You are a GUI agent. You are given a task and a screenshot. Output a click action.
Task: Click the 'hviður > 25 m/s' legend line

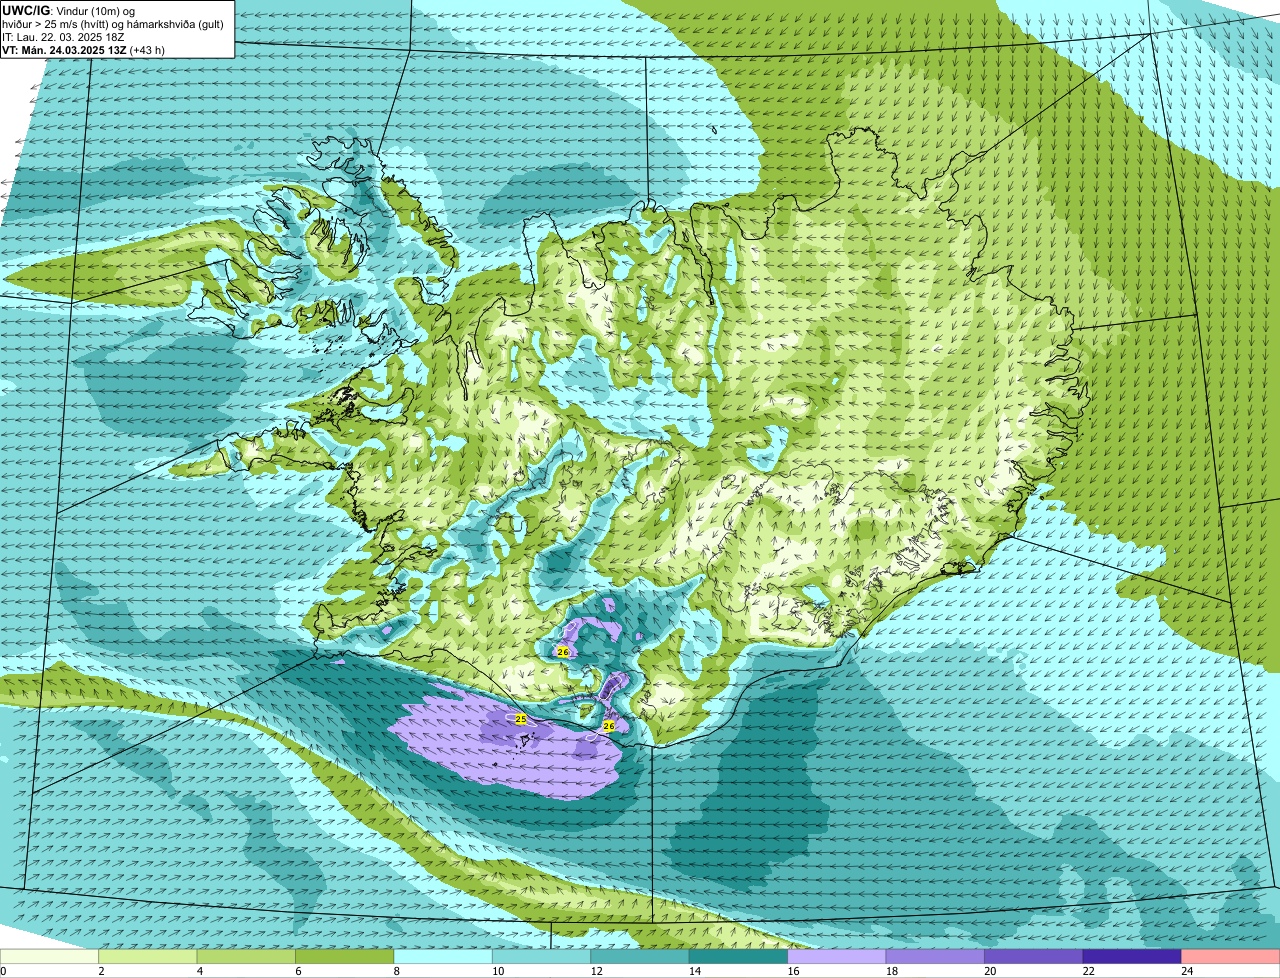112,23
